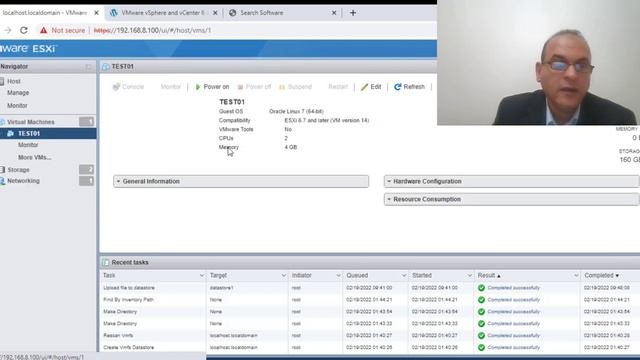
Task: Open the Task column dropdown
Action: 202,276
